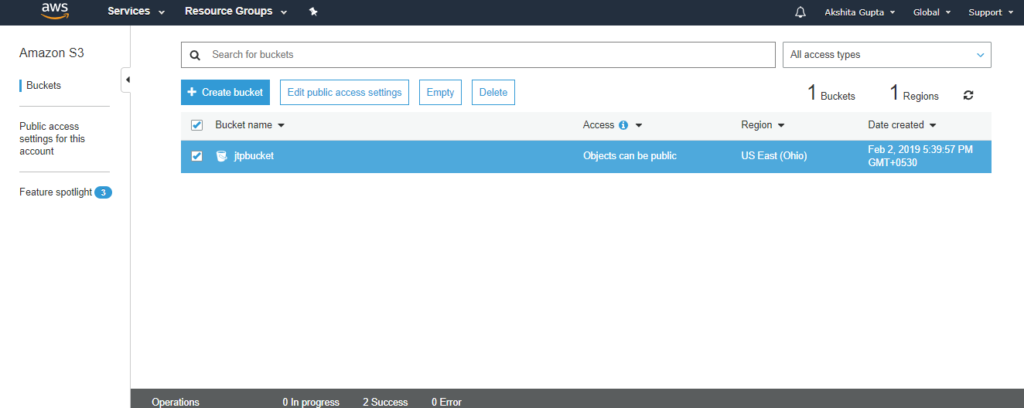Click the AWS logo home icon
Image resolution: width=1024 pixels, height=408 pixels.
click(x=55, y=11)
